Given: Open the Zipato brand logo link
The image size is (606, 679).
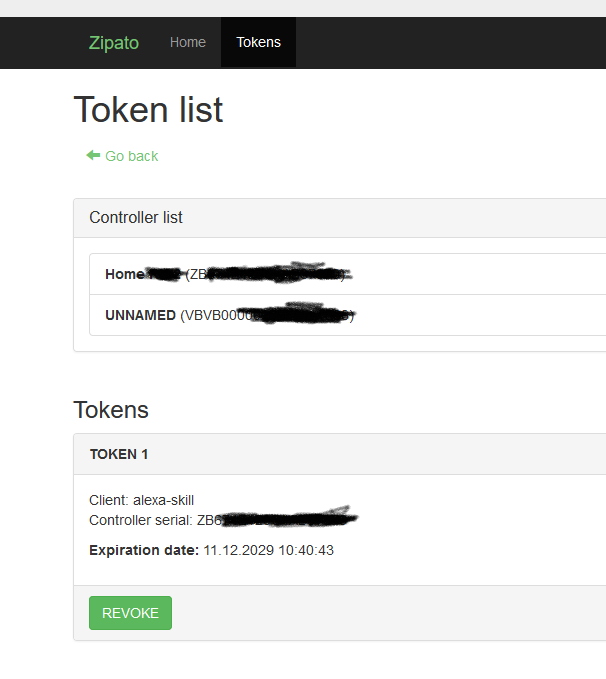Looking at the screenshot, I should point(114,43).
